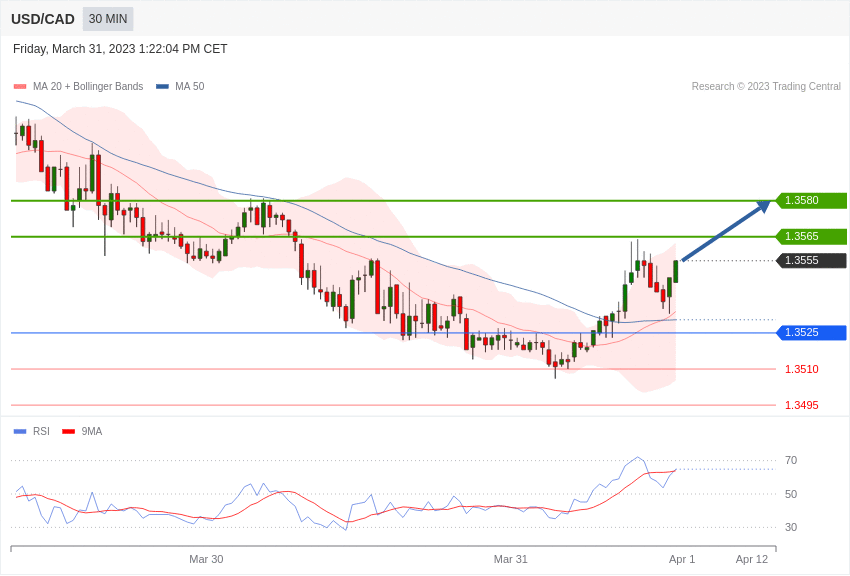Click the RSI 30 axis value
Screen dimensions: 850x576
pyautogui.click(x=791, y=527)
